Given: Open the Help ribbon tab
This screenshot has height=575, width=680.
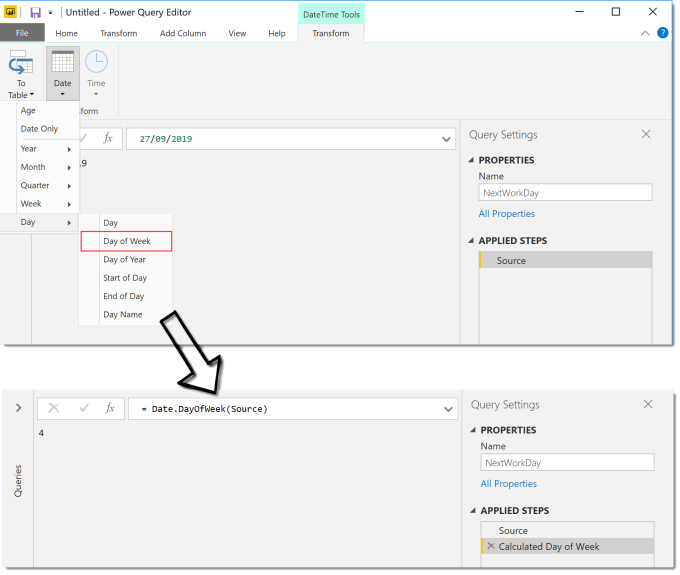Looking at the screenshot, I should tap(277, 33).
